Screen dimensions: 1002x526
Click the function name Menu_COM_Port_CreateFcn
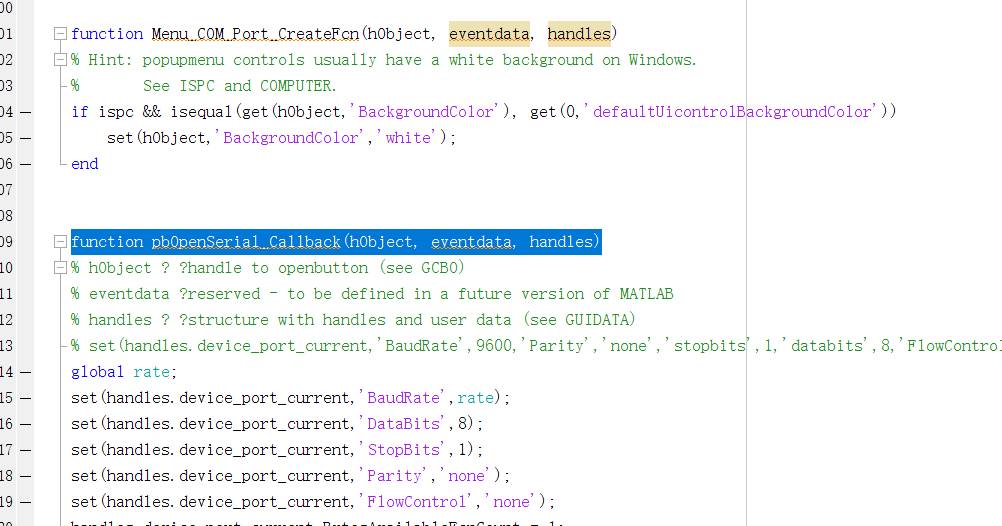coord(256,34)
